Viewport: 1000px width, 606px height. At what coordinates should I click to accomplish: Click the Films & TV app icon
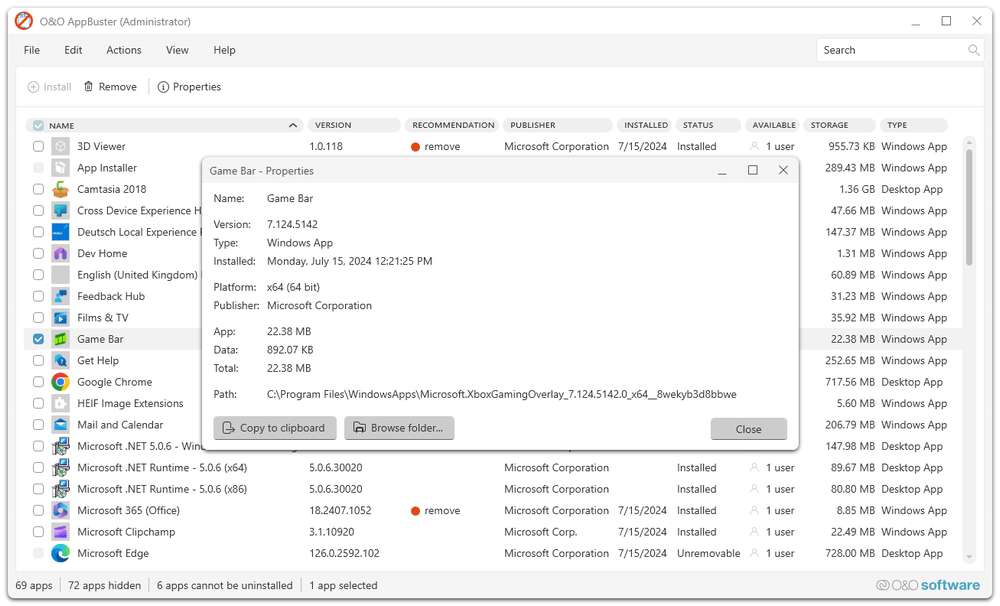(x=60, y=318)
